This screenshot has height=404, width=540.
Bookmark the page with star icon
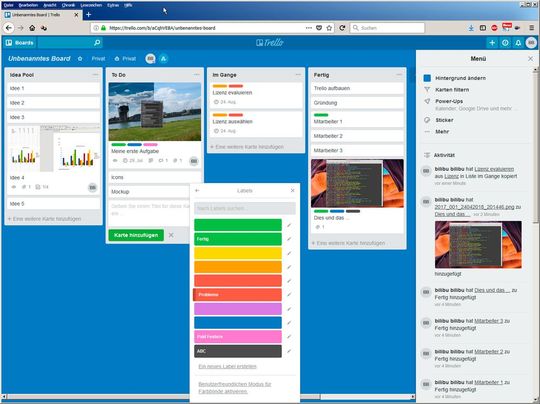click(329, 28)
